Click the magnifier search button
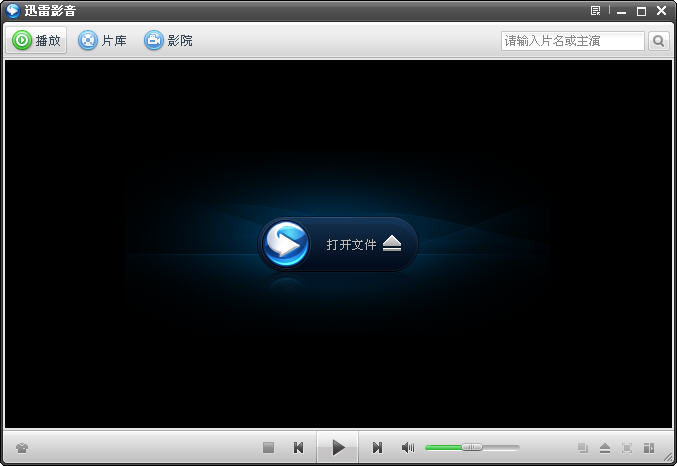Screen dimensions: 677x466 click(658, 41)
